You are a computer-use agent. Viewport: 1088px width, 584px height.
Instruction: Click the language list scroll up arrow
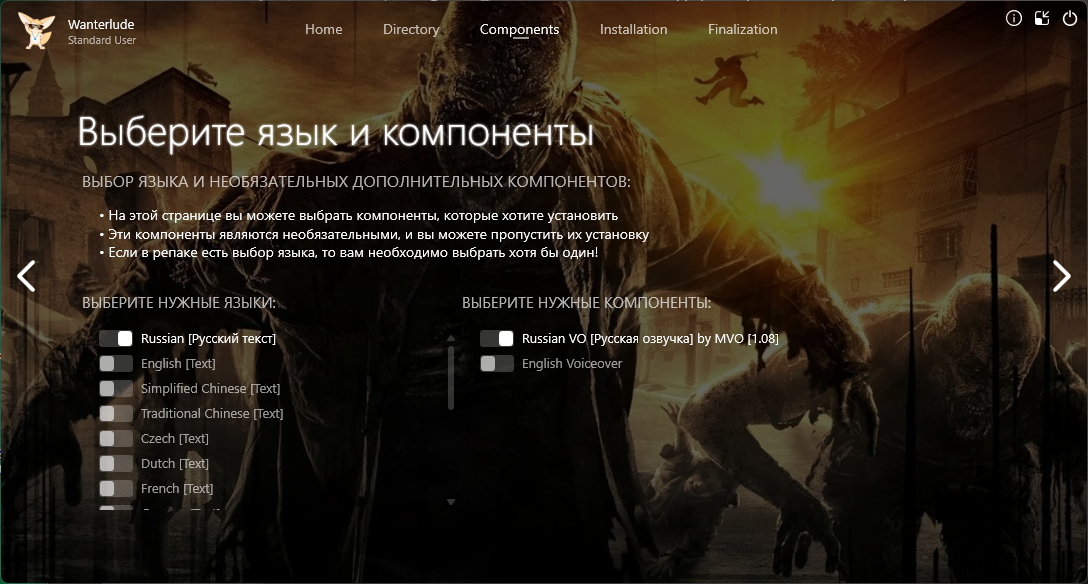[x=451, y=338]
